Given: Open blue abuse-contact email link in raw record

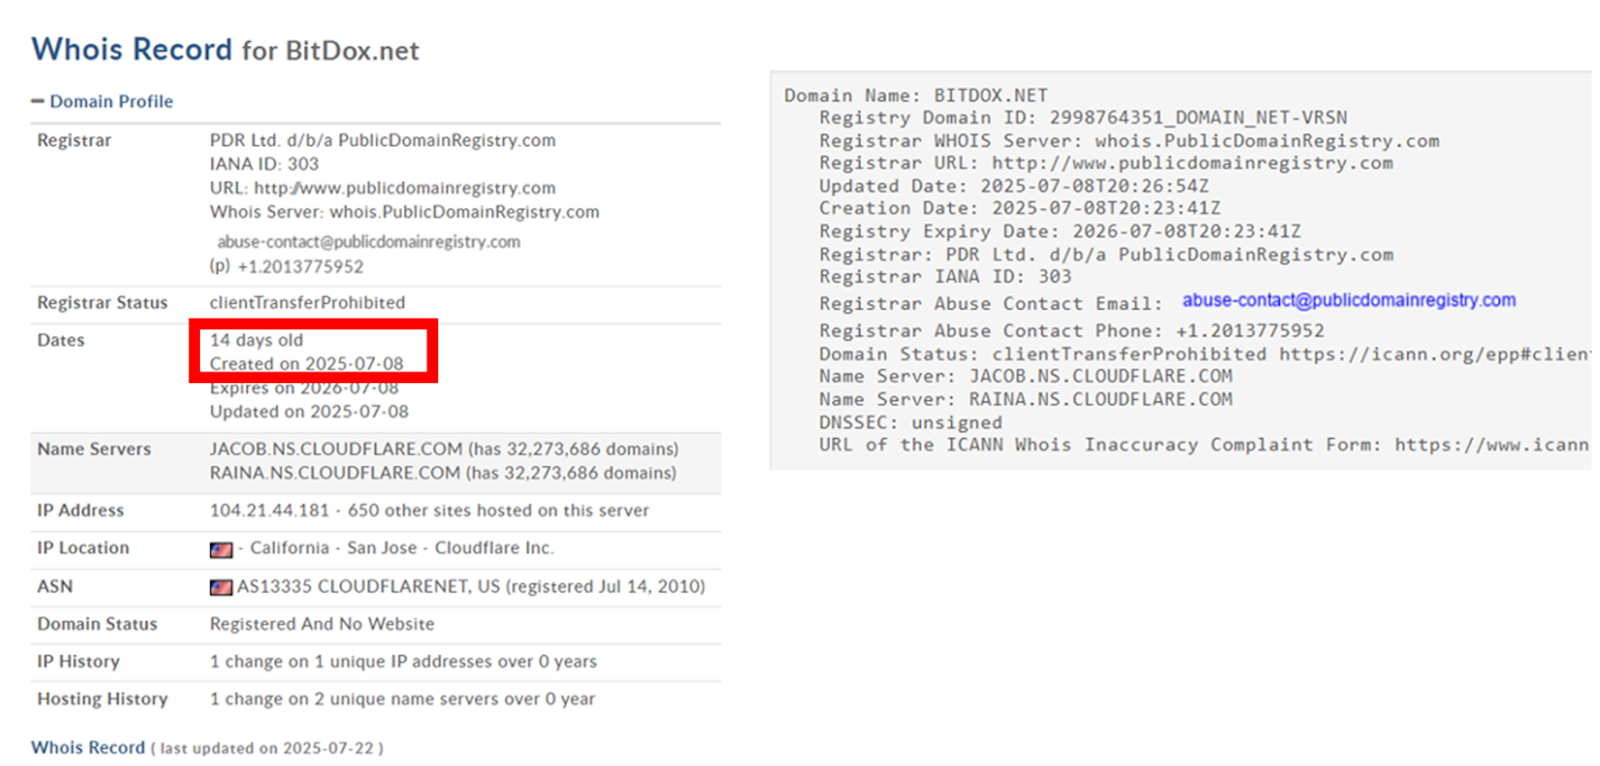Looking at the screenshot, I should [x=1348, y=300].
